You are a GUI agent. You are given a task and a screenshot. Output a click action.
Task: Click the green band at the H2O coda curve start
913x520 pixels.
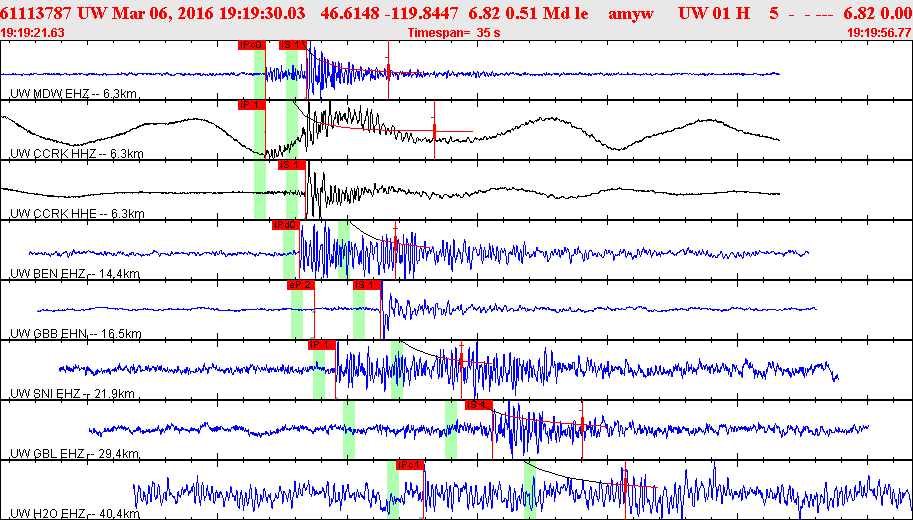coord(529,489)
